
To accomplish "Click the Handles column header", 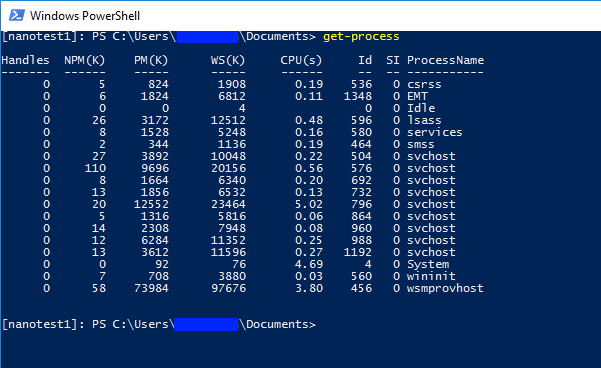I will coord(25,60).
